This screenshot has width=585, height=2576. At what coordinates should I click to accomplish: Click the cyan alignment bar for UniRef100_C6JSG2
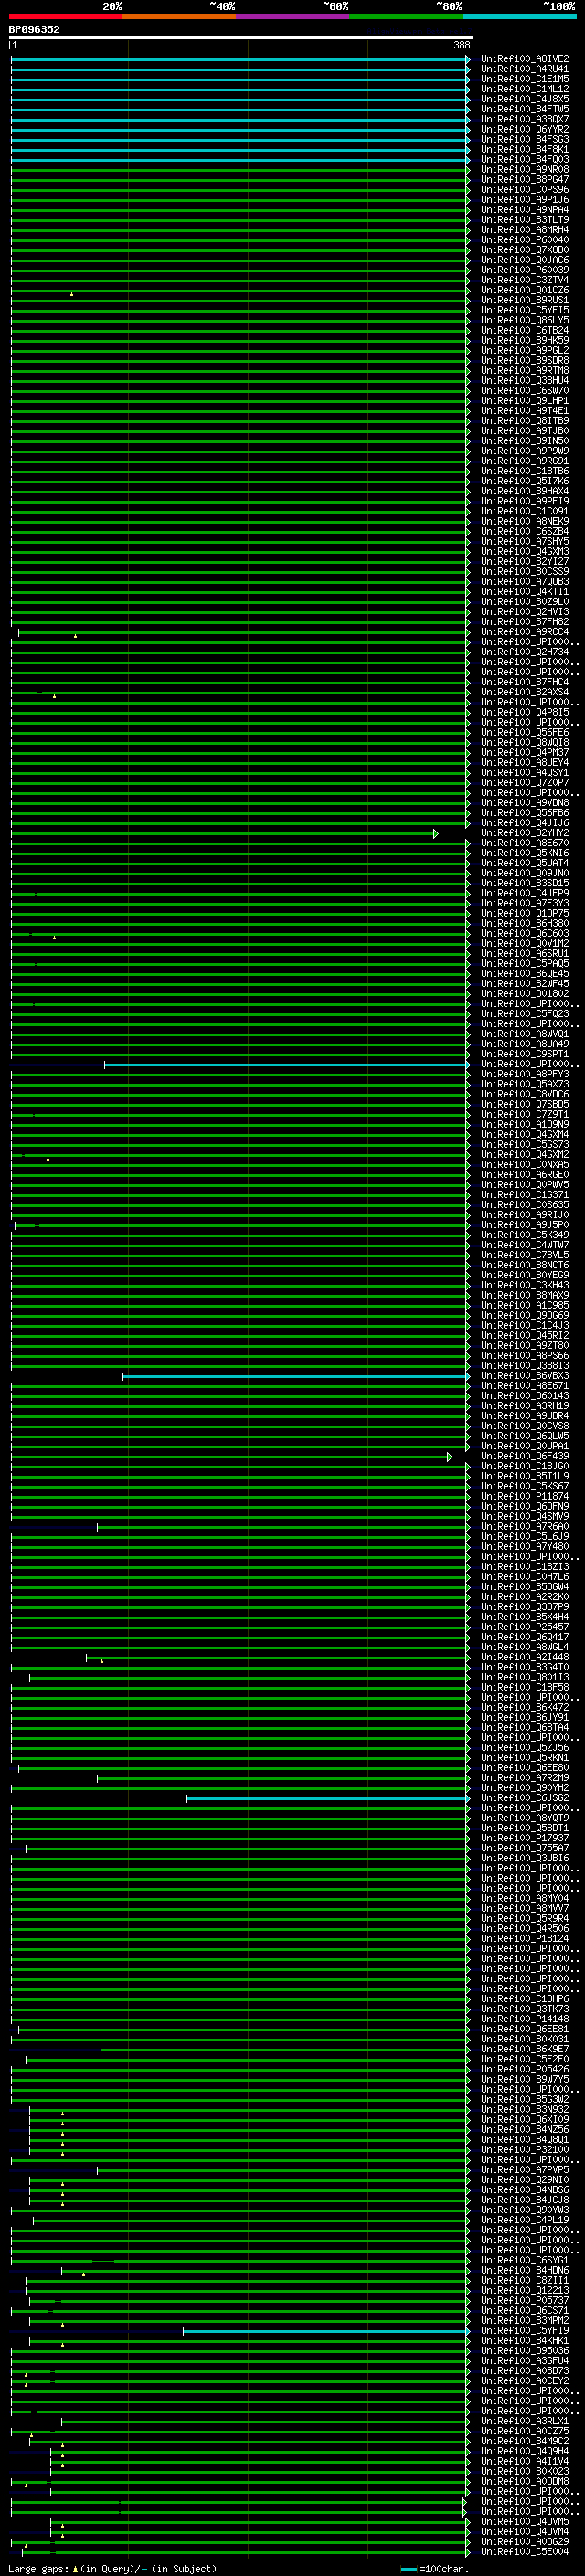[327, 1799]
